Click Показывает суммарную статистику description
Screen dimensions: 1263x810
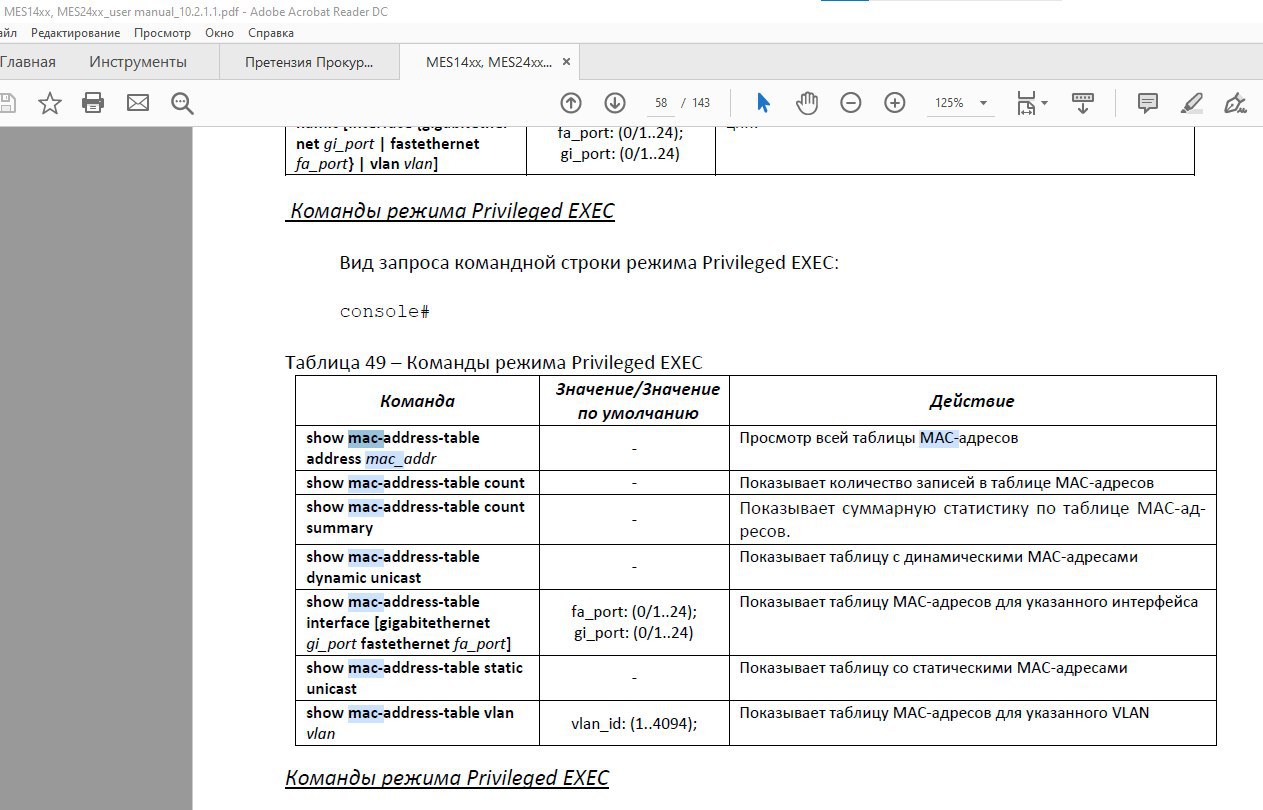click(973, 519)
